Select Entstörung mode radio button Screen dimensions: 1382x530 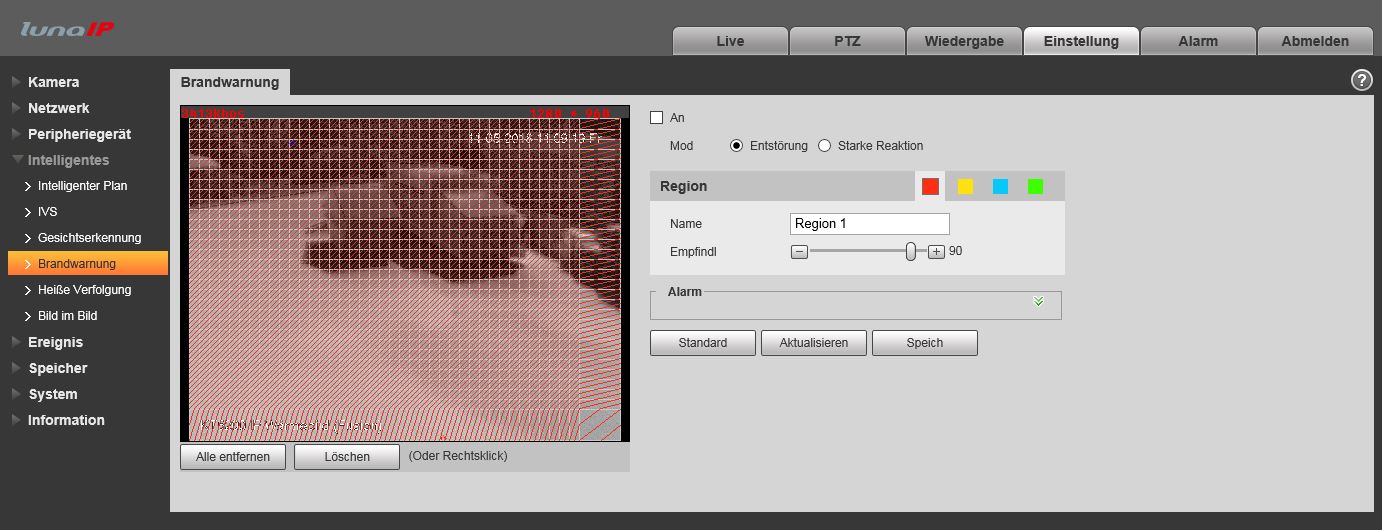[x=737, y=146]
